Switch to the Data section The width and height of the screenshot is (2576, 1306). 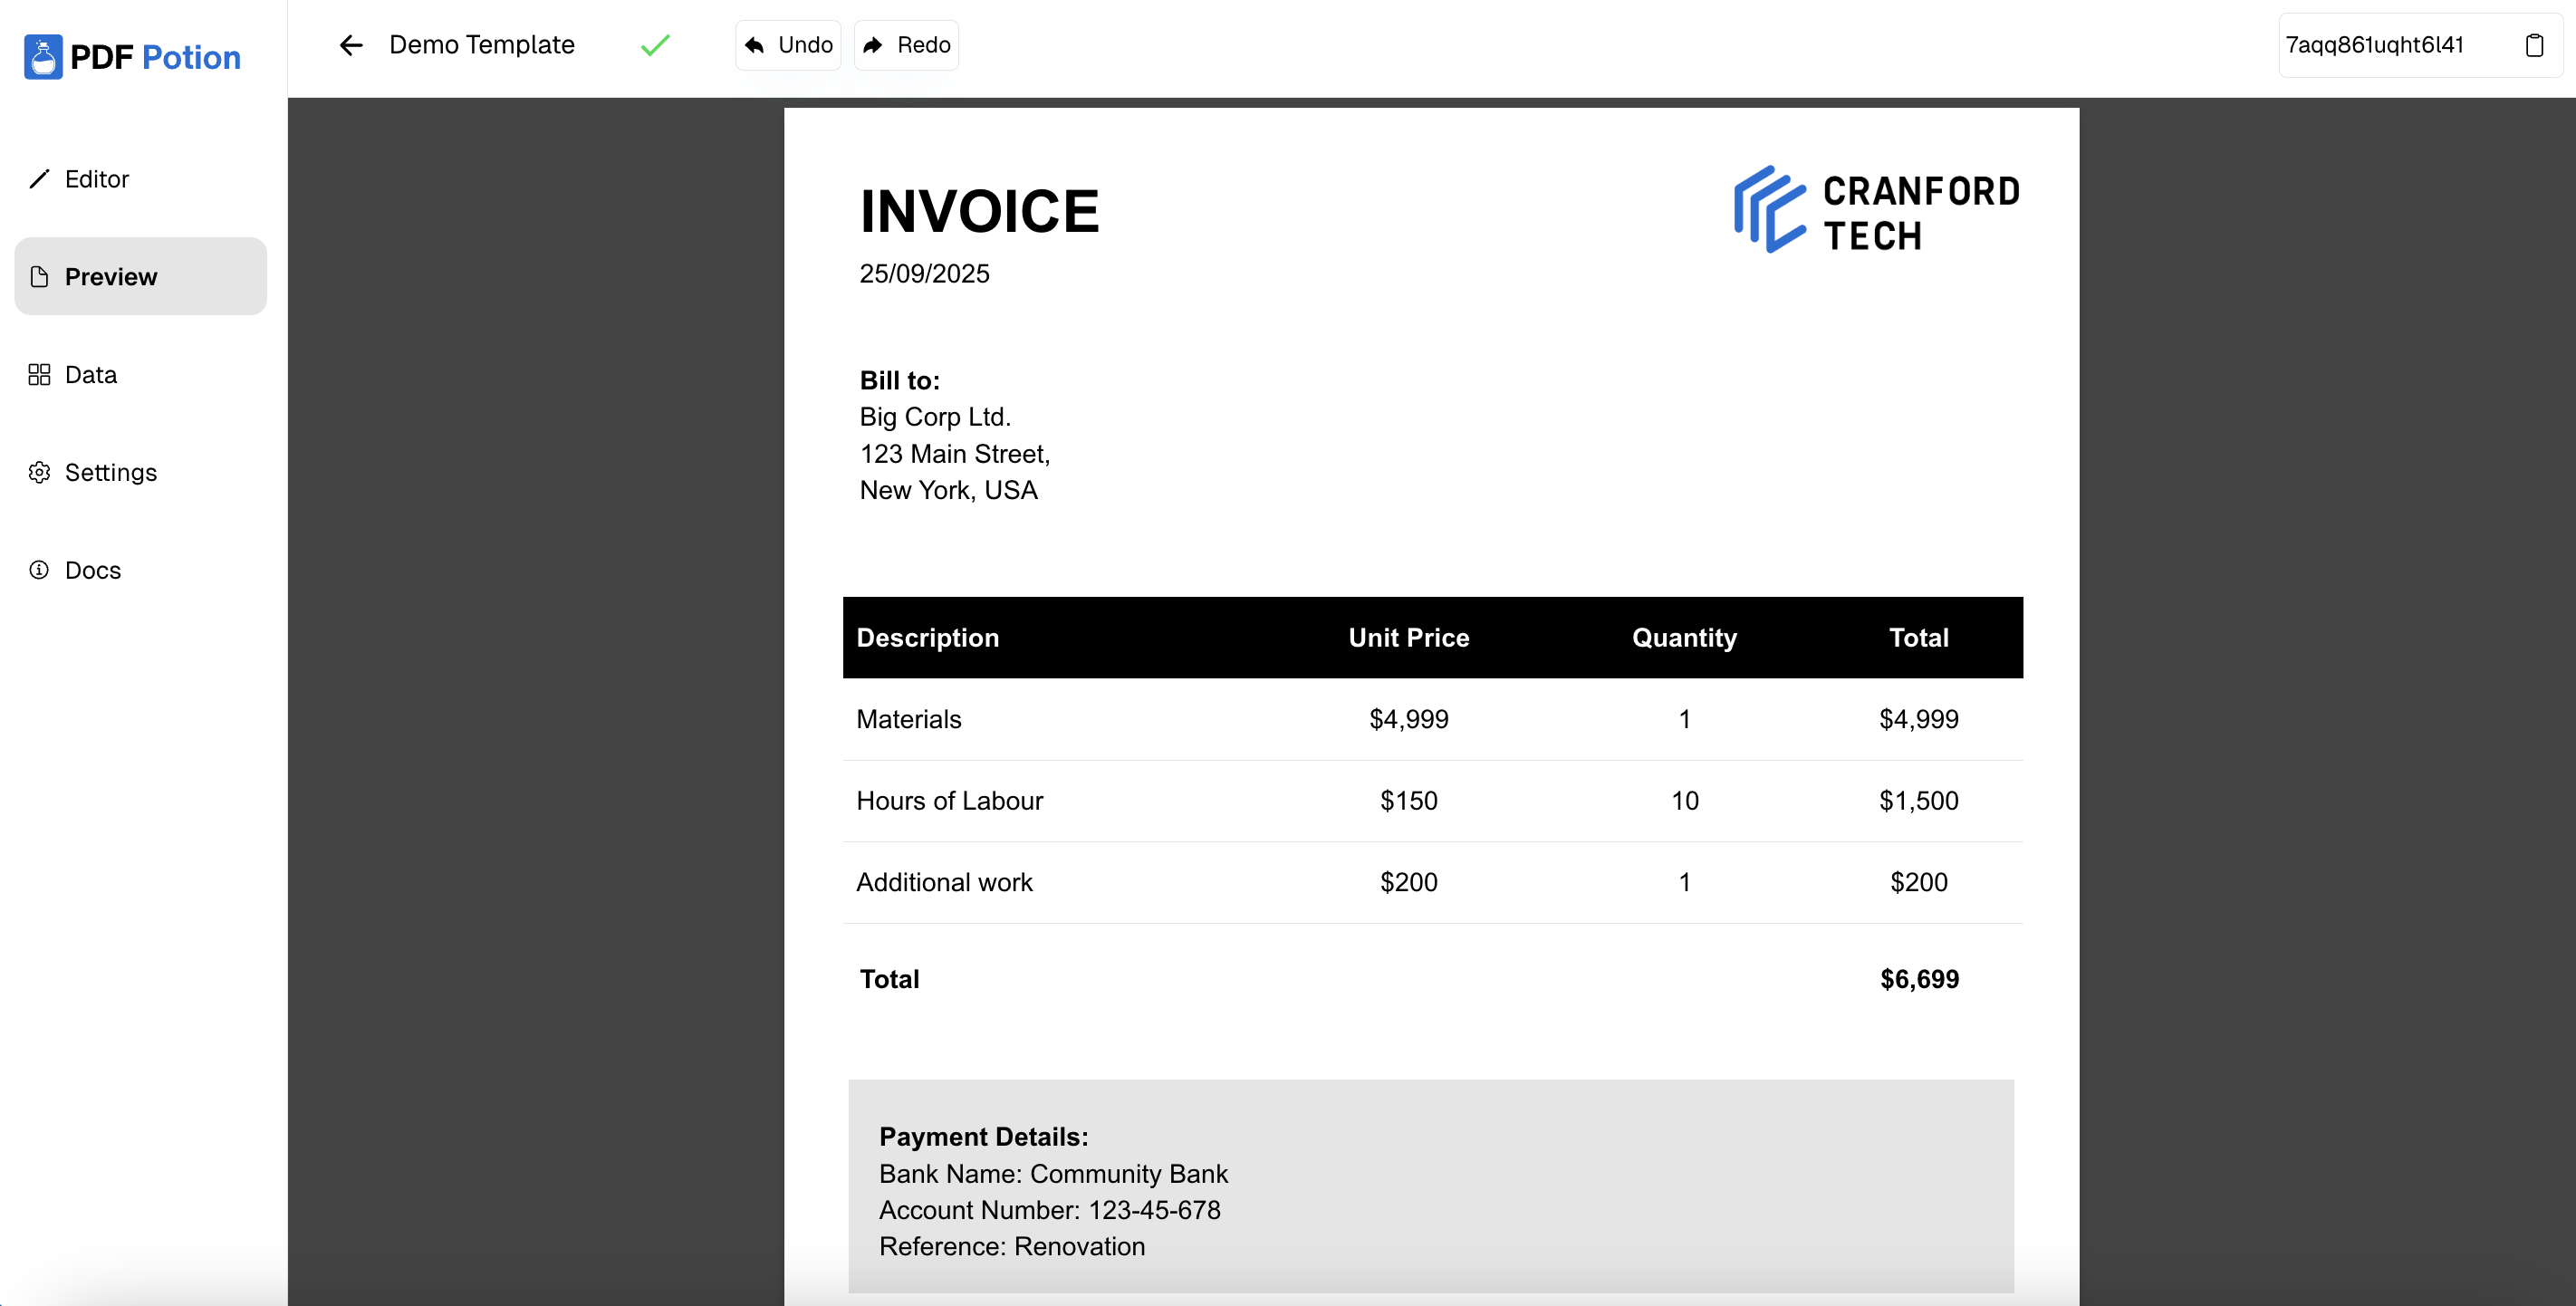coord(91,375)
